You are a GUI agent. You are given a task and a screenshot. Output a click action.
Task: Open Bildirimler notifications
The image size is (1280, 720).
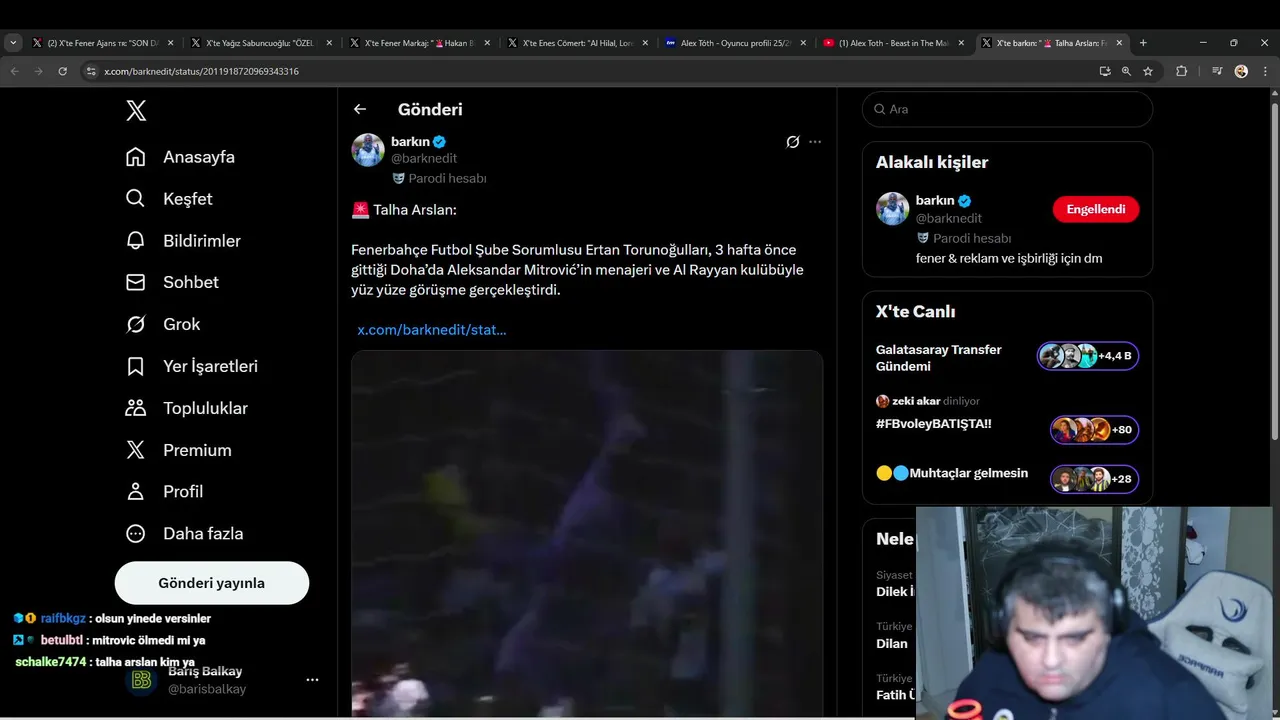(x=183, y=241)
